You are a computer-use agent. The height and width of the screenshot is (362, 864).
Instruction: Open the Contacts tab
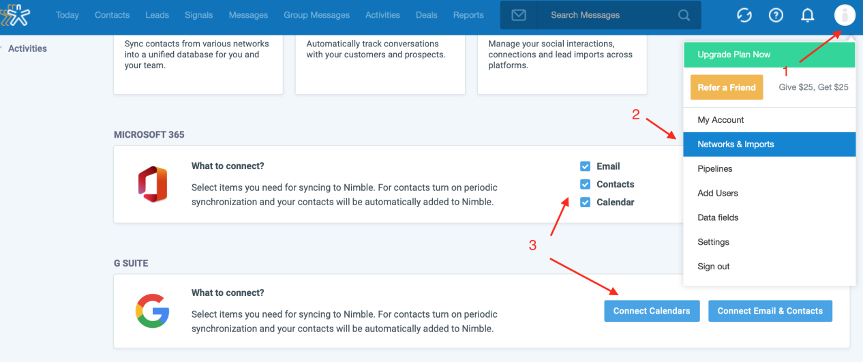pyautogui.click(x=112, y=15)
